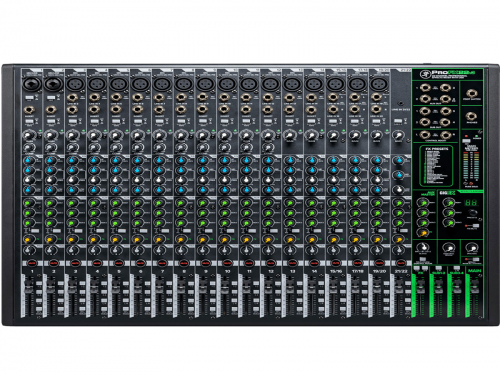This screenshot has width=500, height=375.
Task: Click the Control Room right output jack
Action: coord(445,135)
